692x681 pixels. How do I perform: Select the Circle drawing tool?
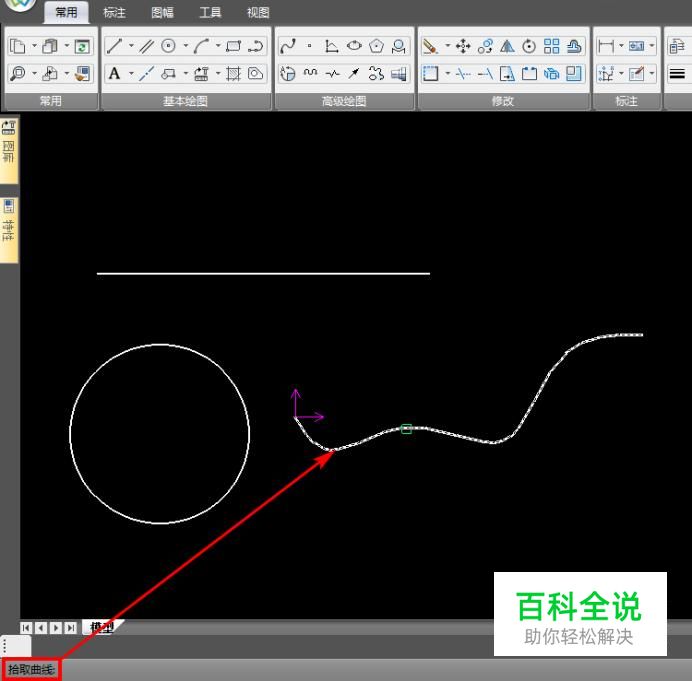tap(169, 46)
